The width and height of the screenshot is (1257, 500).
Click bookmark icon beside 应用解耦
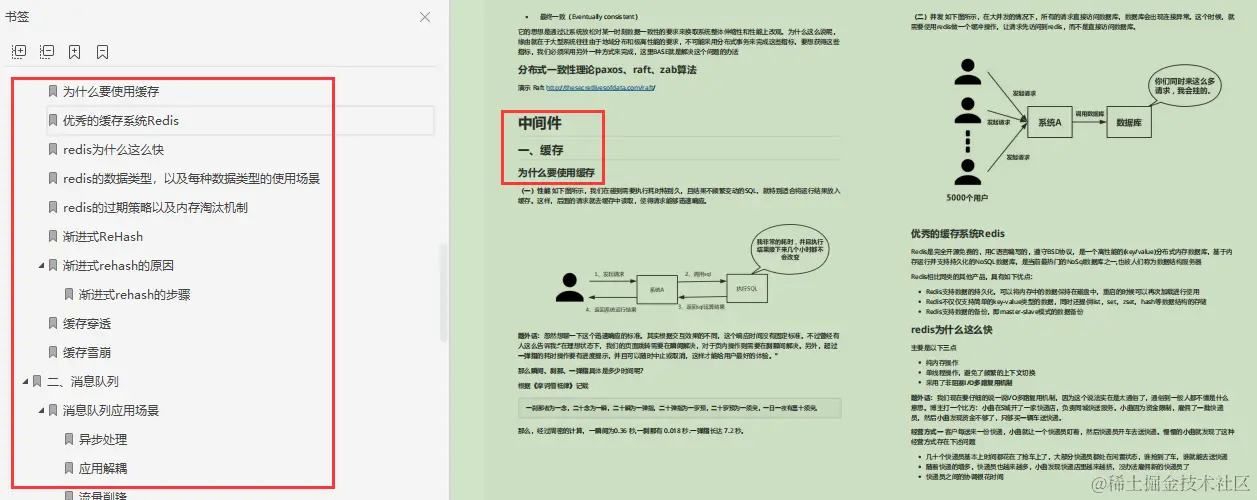(69, 468)
